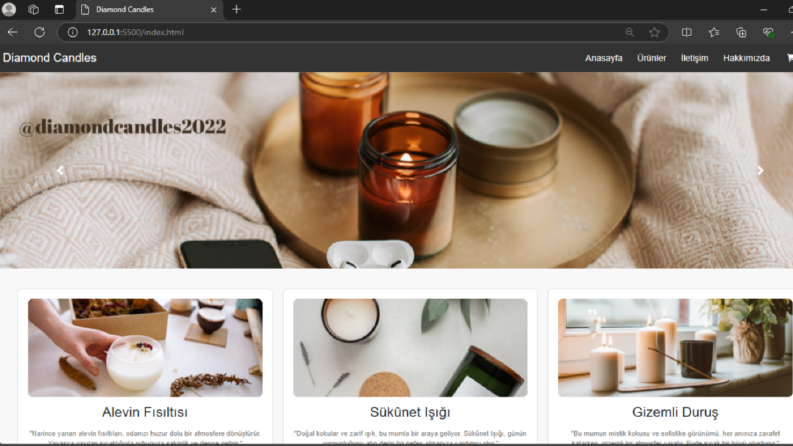Click the Diamond Candles brand logo text
This screenshot has height=446, width=793.
click(50, 58)
